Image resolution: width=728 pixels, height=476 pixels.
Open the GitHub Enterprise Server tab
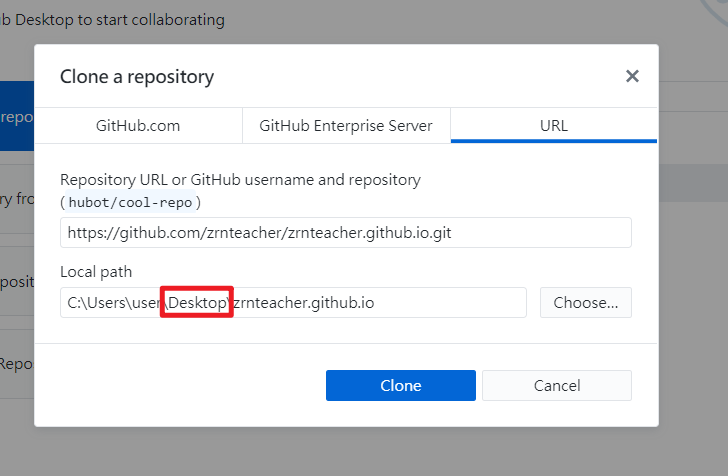[x=346, y=126]
